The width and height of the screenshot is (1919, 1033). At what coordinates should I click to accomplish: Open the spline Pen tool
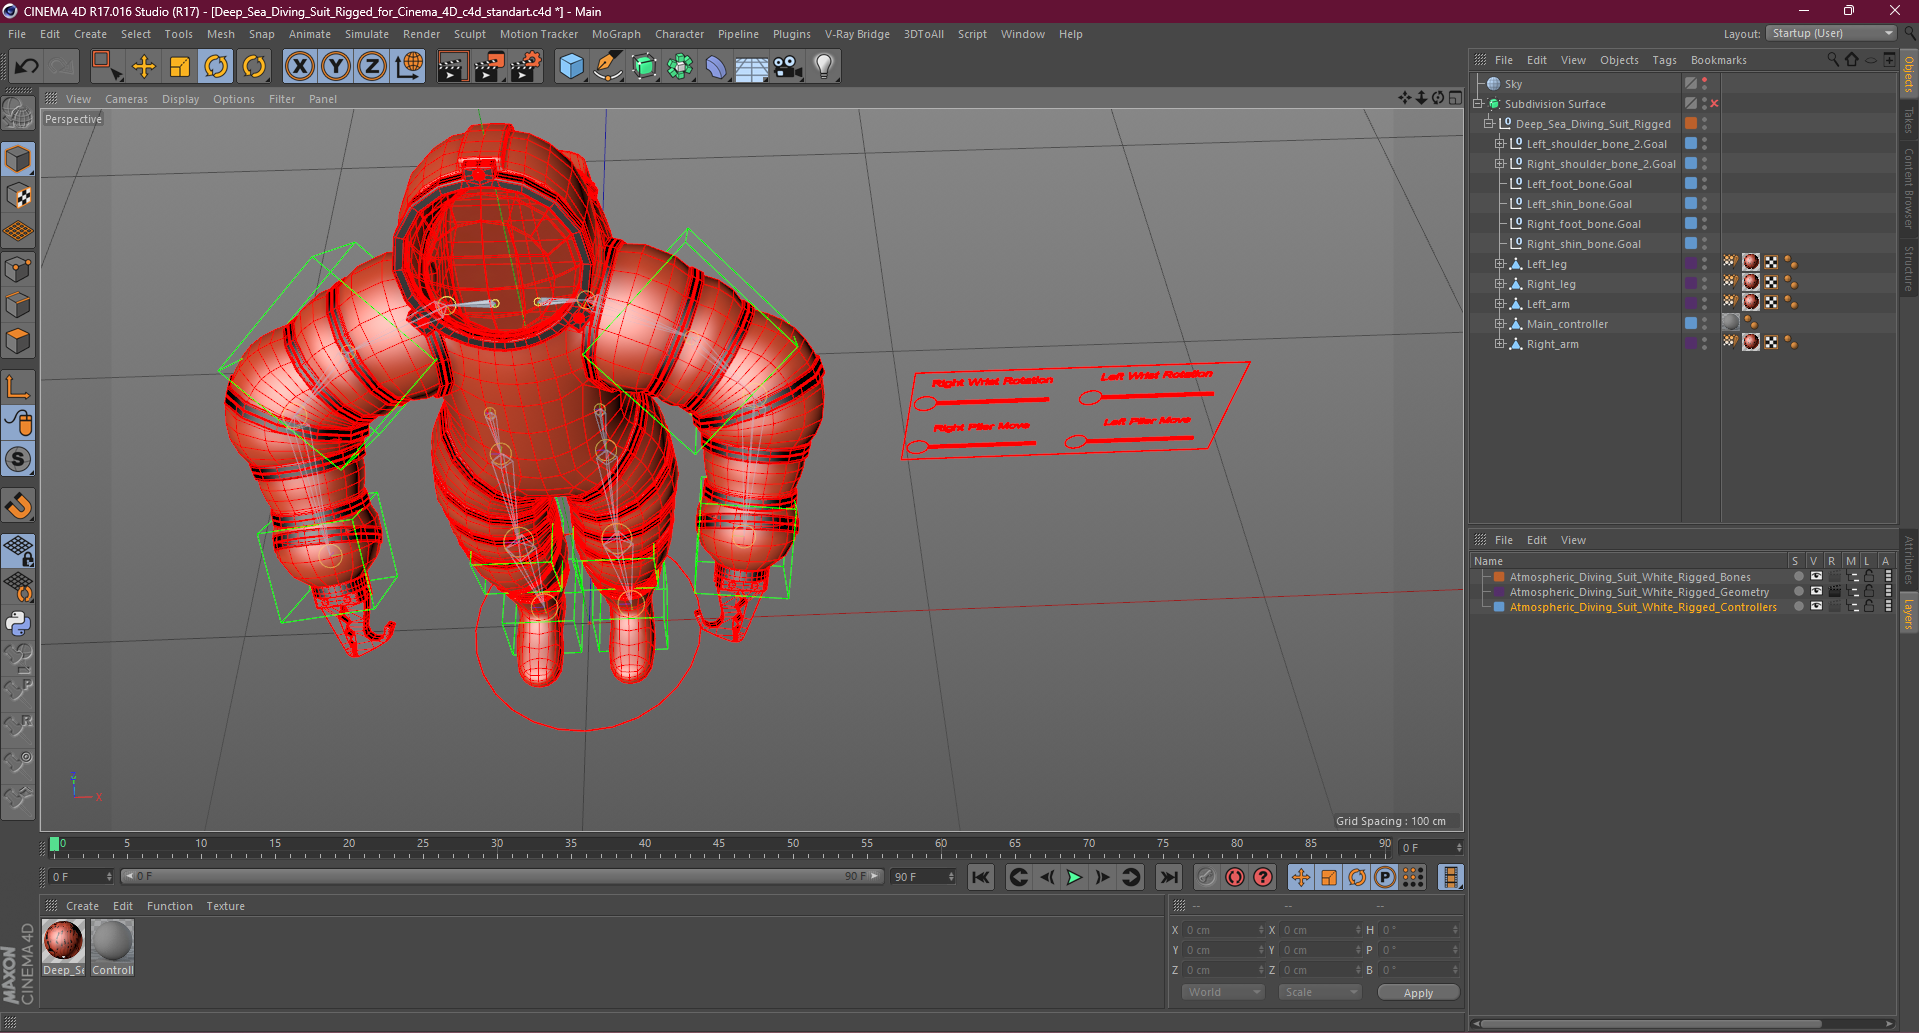pyautogui.click(x=608, y=66)
